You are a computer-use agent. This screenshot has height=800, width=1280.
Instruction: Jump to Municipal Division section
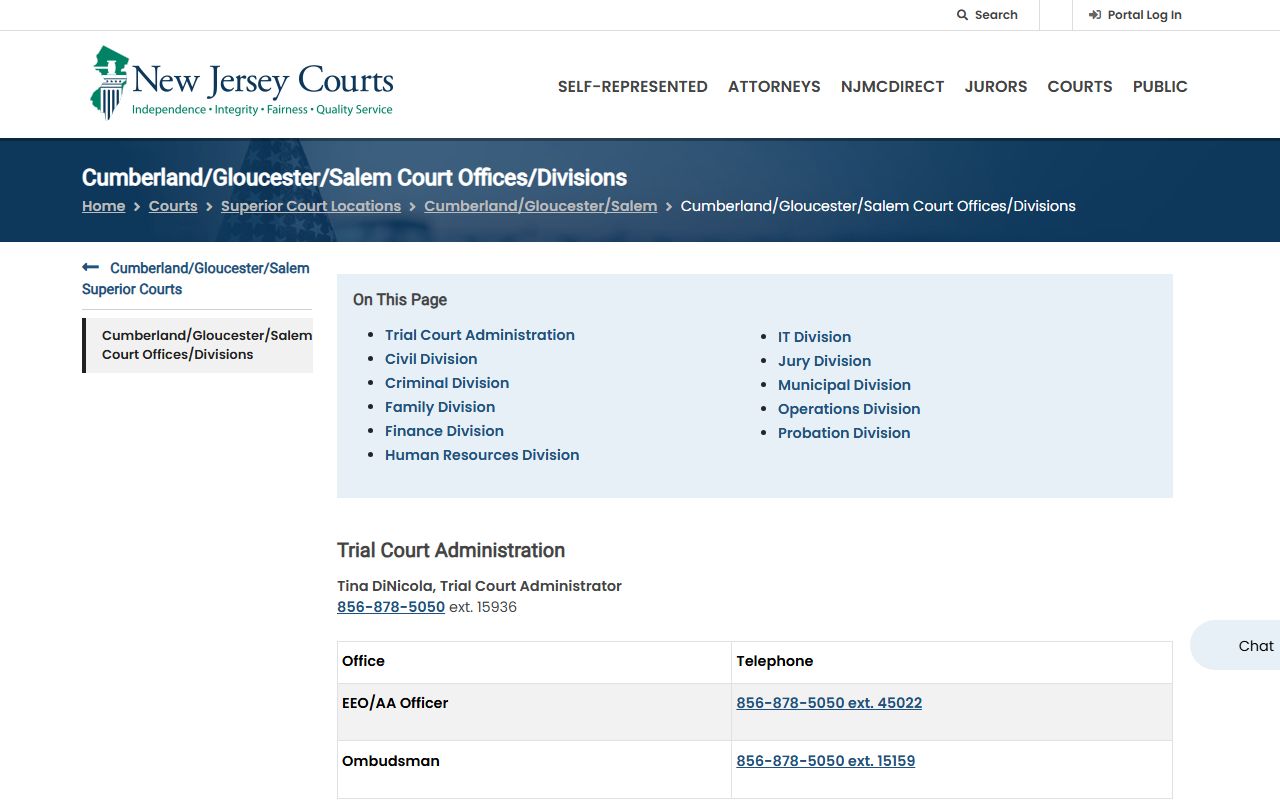click(x=845, y=385)
